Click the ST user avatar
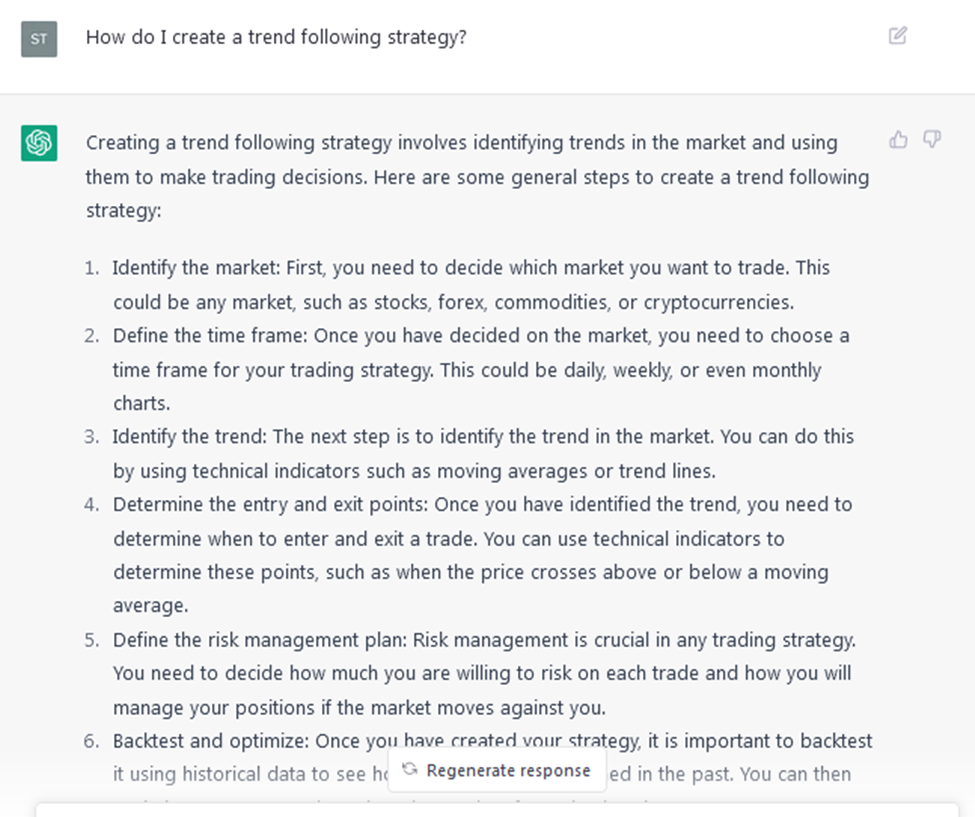975x817 pixels. pos(39,39)
